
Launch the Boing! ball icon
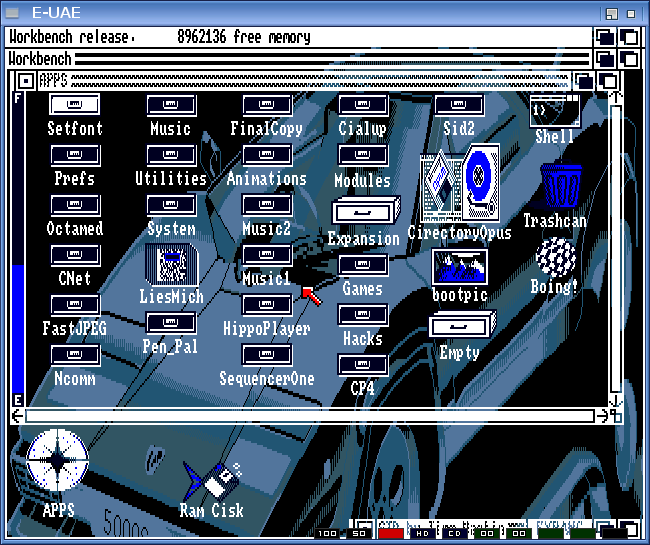pos(555,257)
